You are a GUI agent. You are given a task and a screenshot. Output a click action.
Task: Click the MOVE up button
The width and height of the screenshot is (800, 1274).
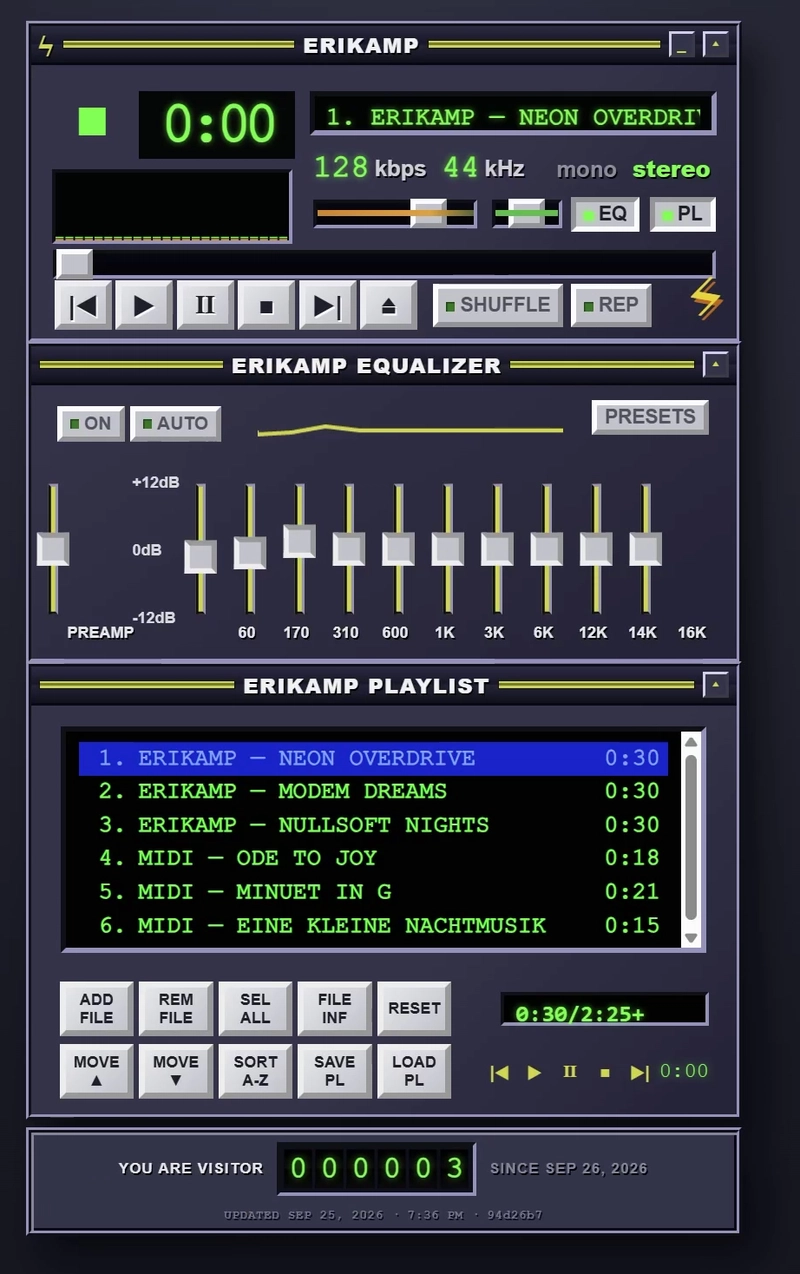coord(96,1071)
